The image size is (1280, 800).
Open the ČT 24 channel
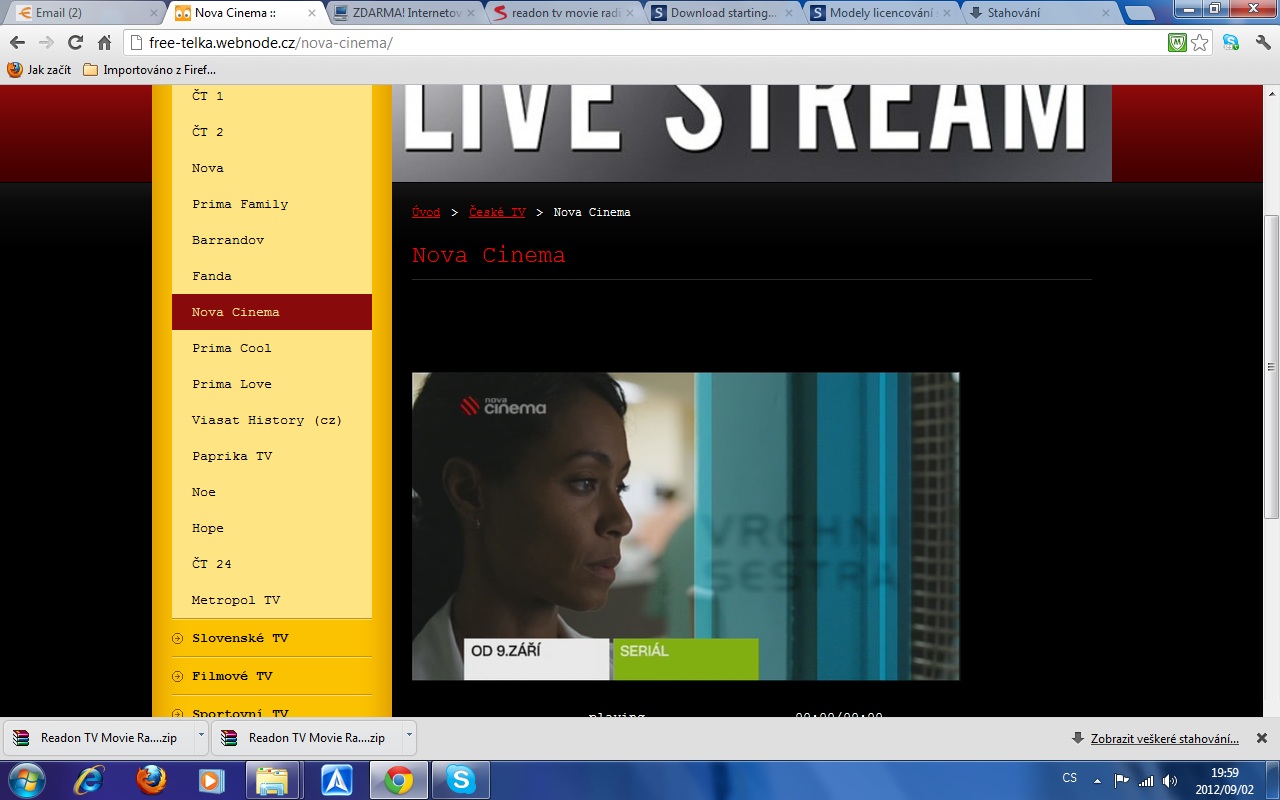[272, 564]
